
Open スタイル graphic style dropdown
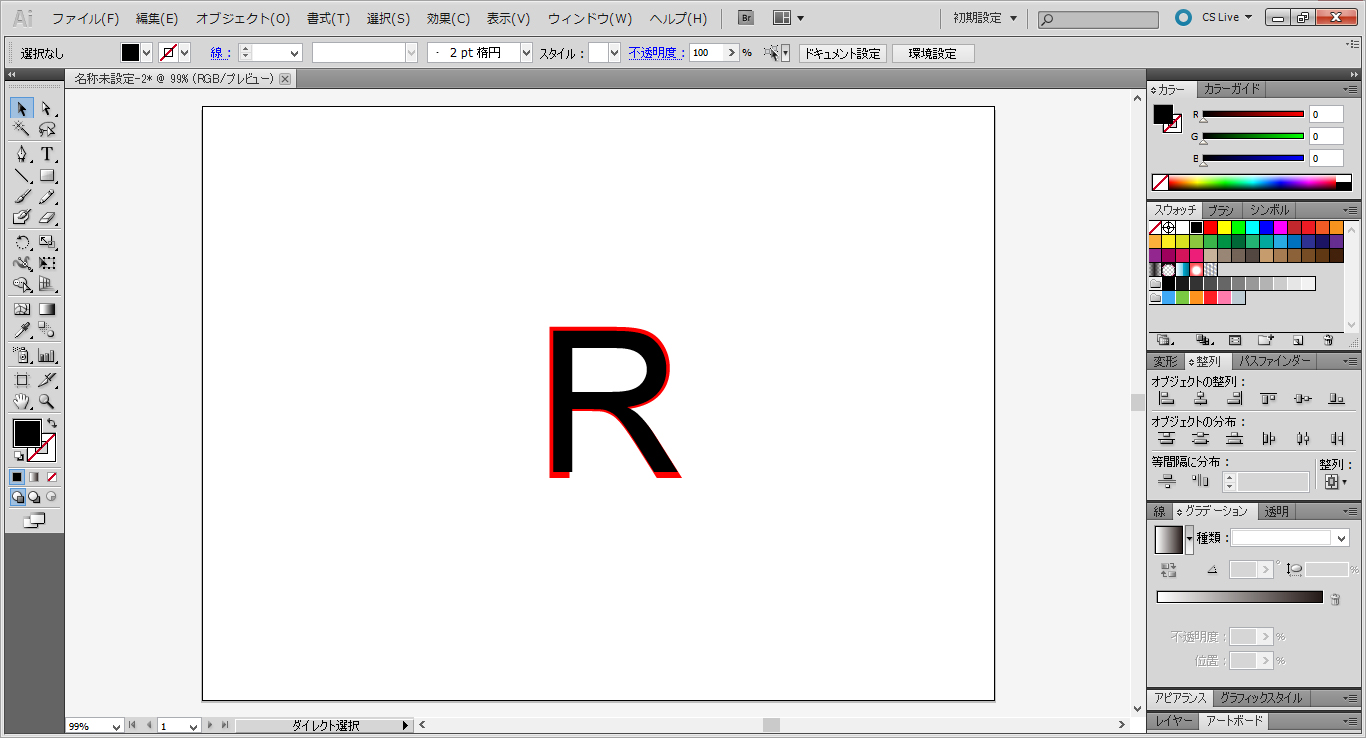pos(616,53)
